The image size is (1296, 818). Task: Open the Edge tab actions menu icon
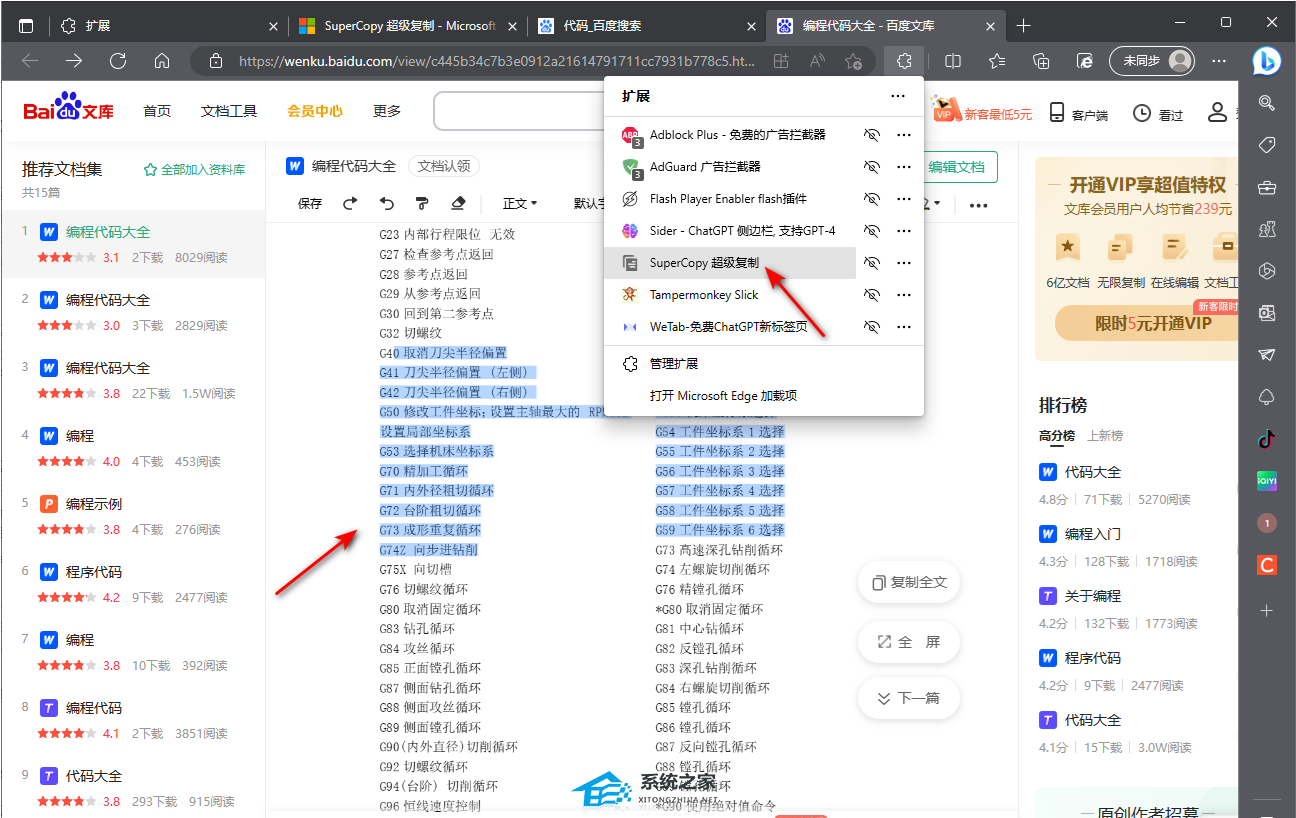point(26,26)
